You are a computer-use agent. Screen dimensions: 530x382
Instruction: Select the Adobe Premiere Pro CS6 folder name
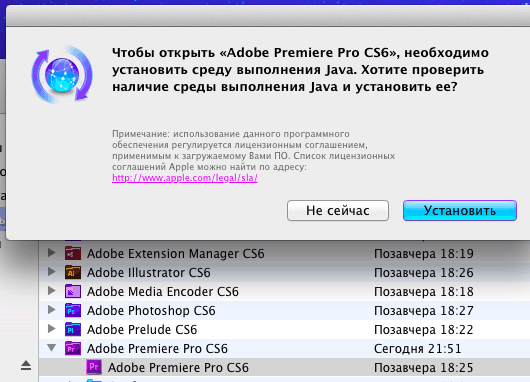tap(158, 349)
